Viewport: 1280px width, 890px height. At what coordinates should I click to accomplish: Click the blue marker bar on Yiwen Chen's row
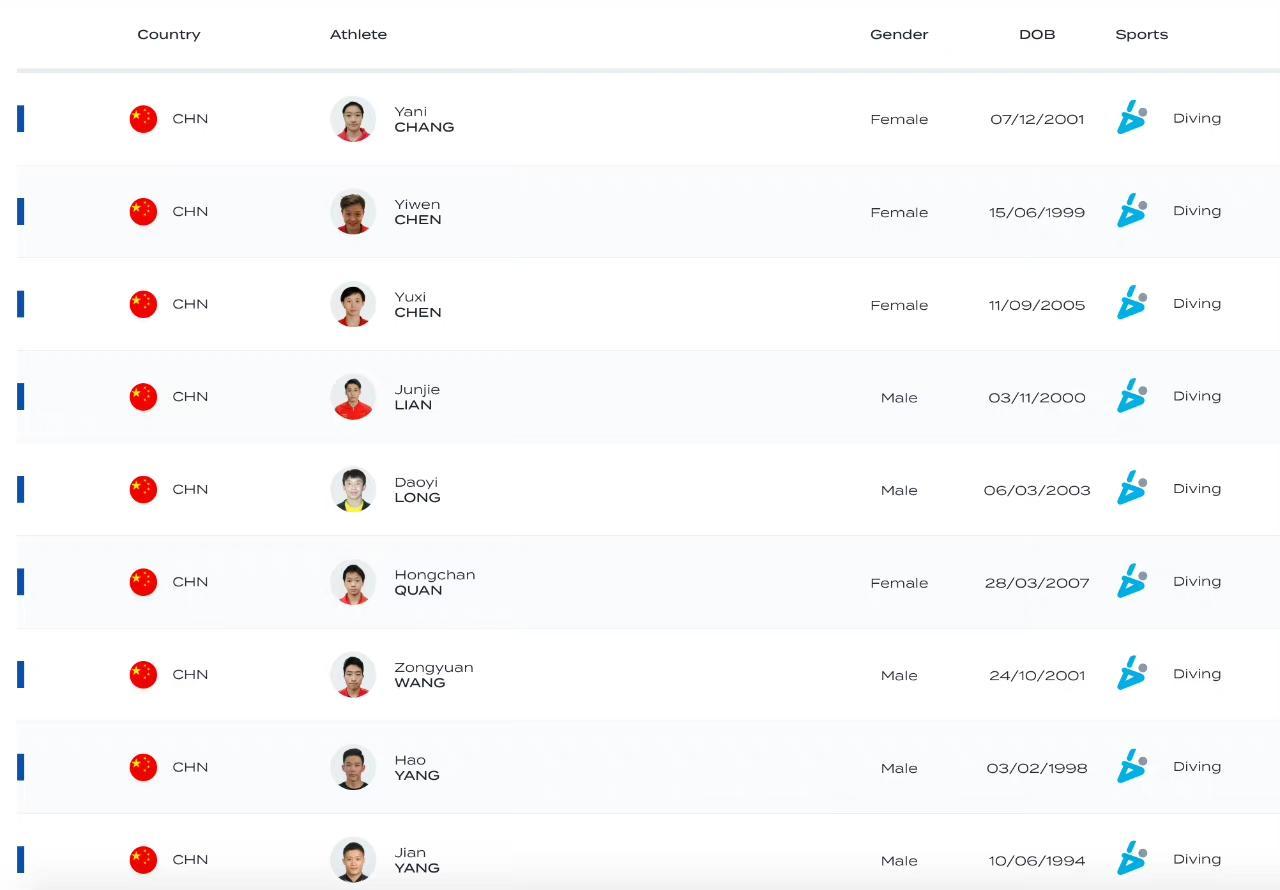point(21,211)
